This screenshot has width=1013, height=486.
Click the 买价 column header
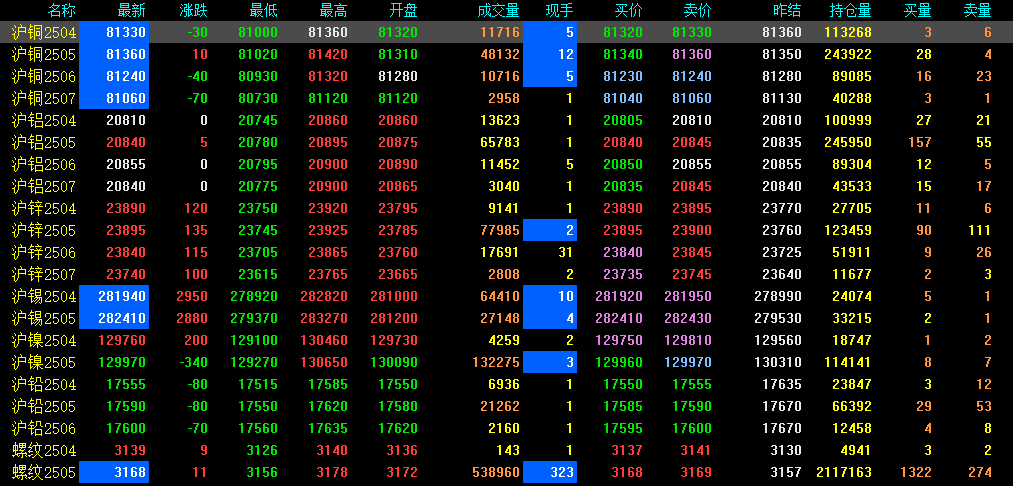(x=629, y=10)
